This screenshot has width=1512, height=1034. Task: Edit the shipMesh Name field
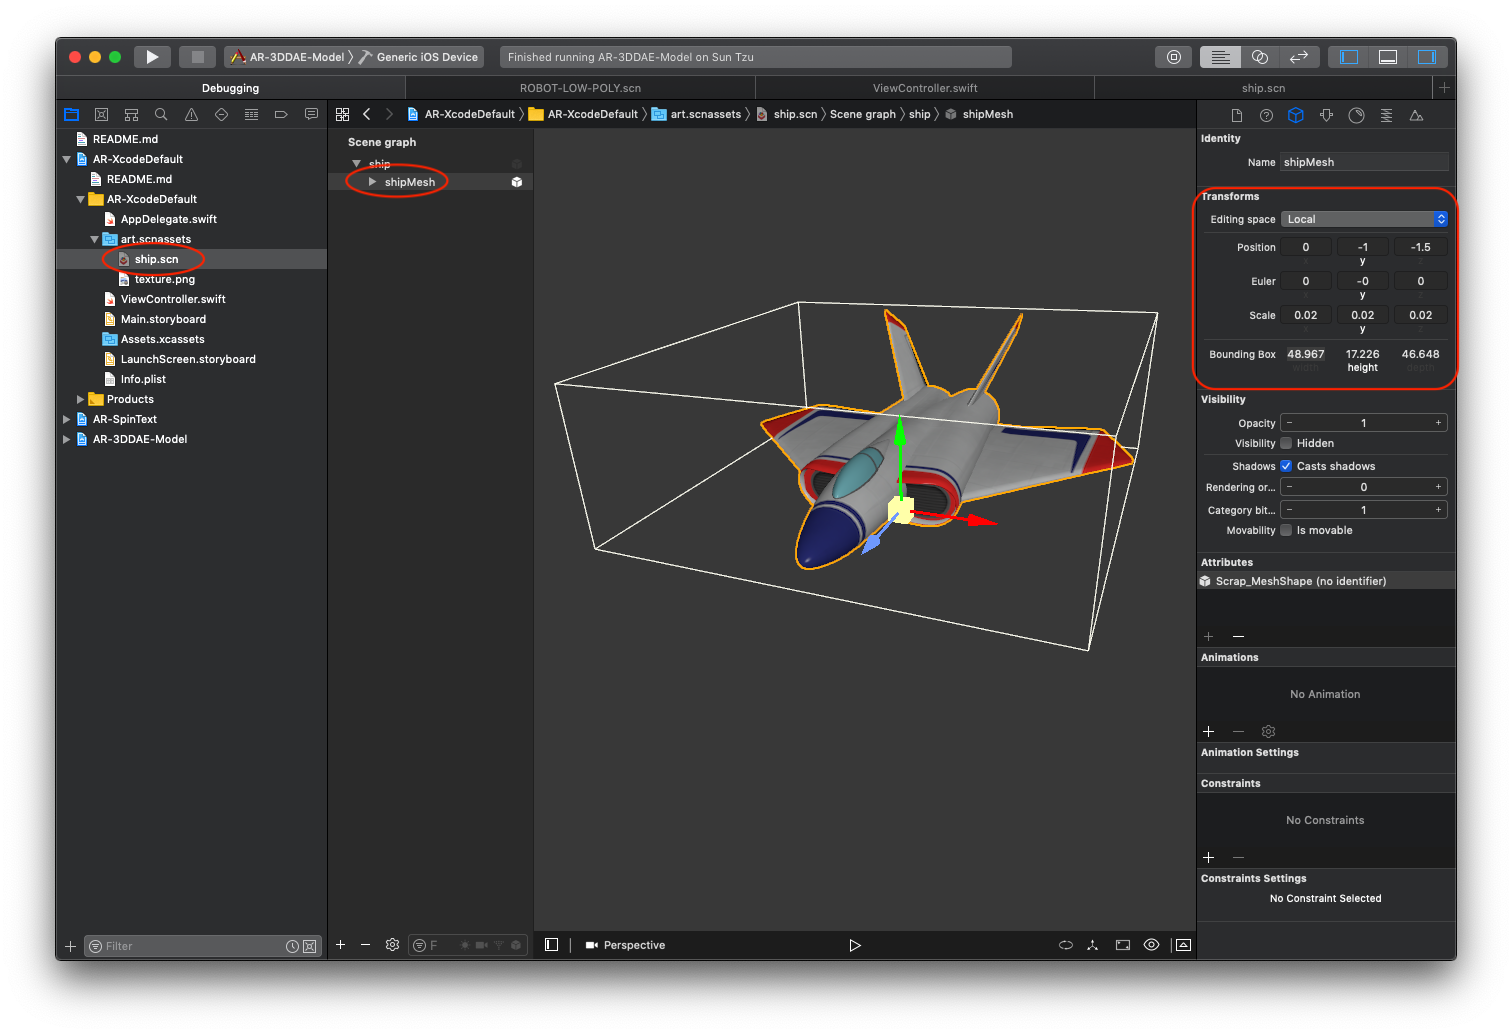pyautogui.click(x=1364, y=162)
